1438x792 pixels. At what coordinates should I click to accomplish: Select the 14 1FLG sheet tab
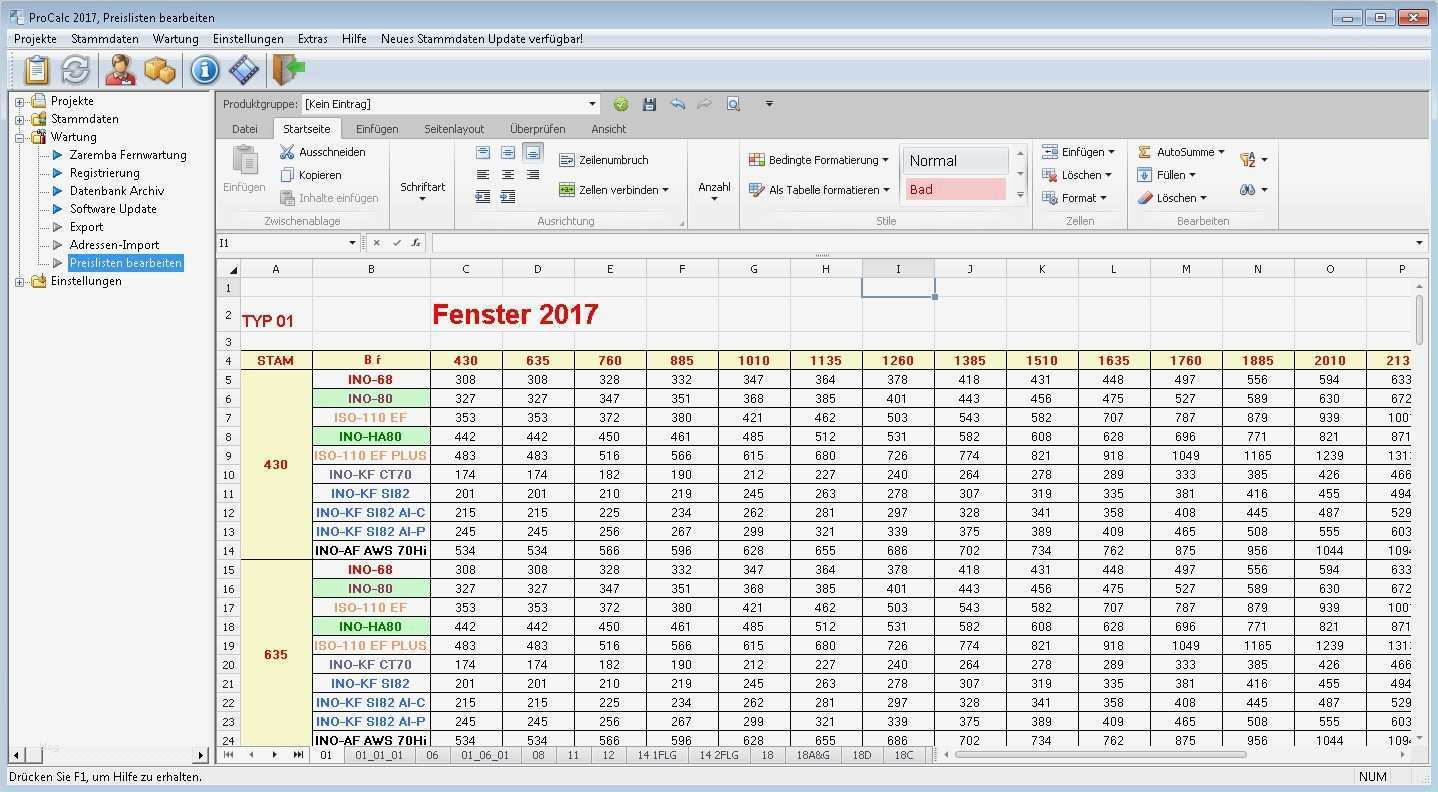tap(660, 755)
